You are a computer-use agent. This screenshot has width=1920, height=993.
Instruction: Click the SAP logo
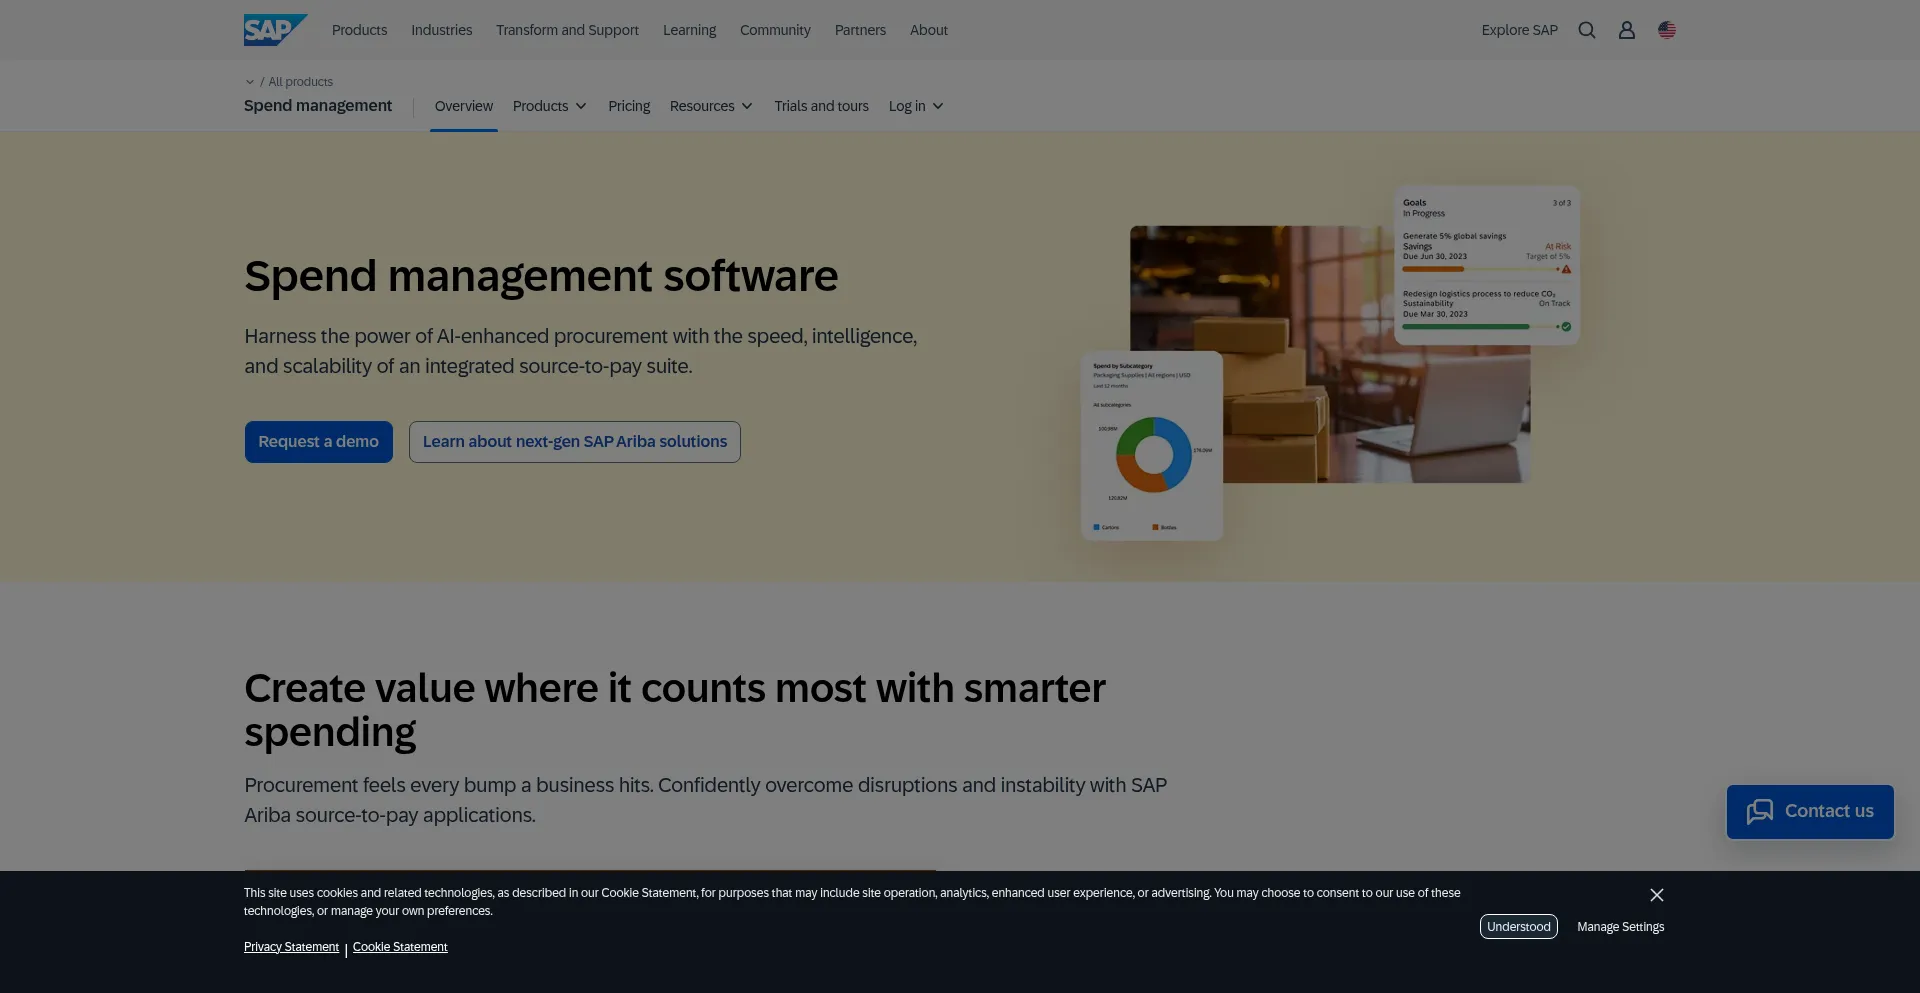pos(274,30)
